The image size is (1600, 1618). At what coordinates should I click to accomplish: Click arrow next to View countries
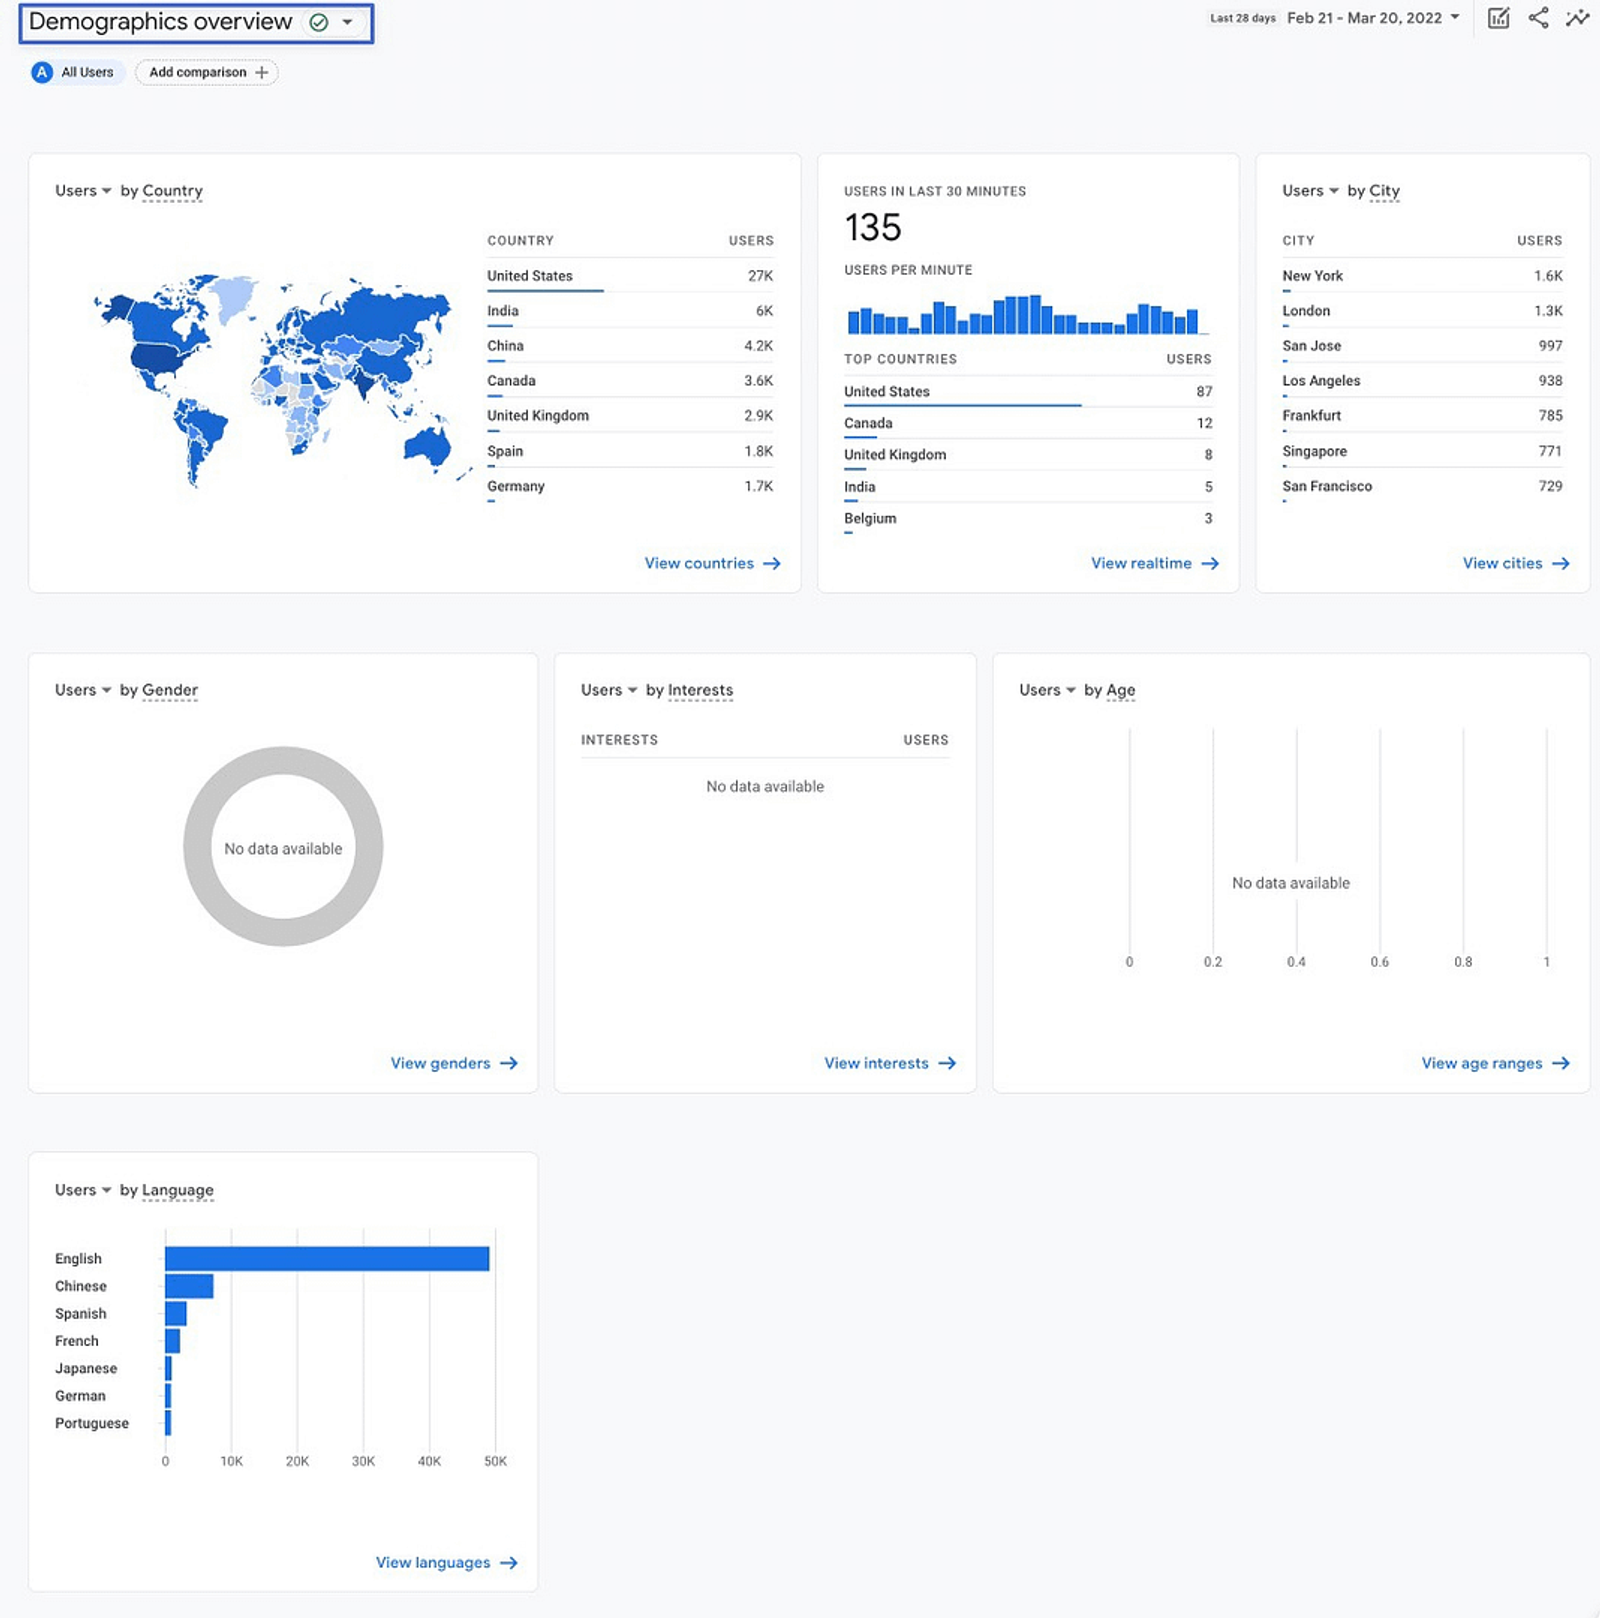(x=772, y=563)
